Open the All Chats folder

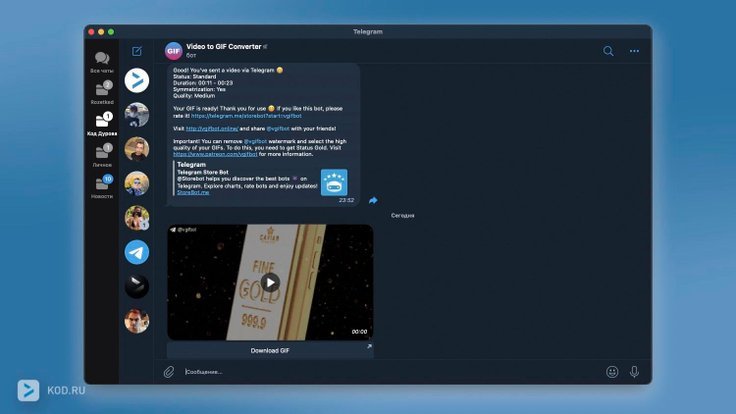(102, 62)
